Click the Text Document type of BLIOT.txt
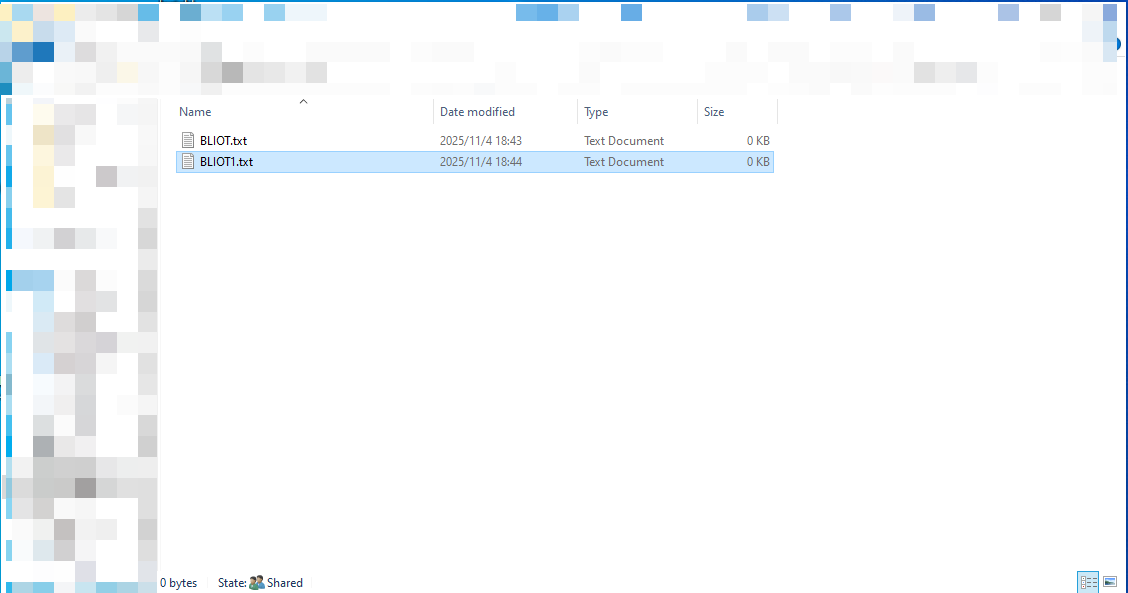Screen dimensions: 1128x593 (x=624, y=141)
